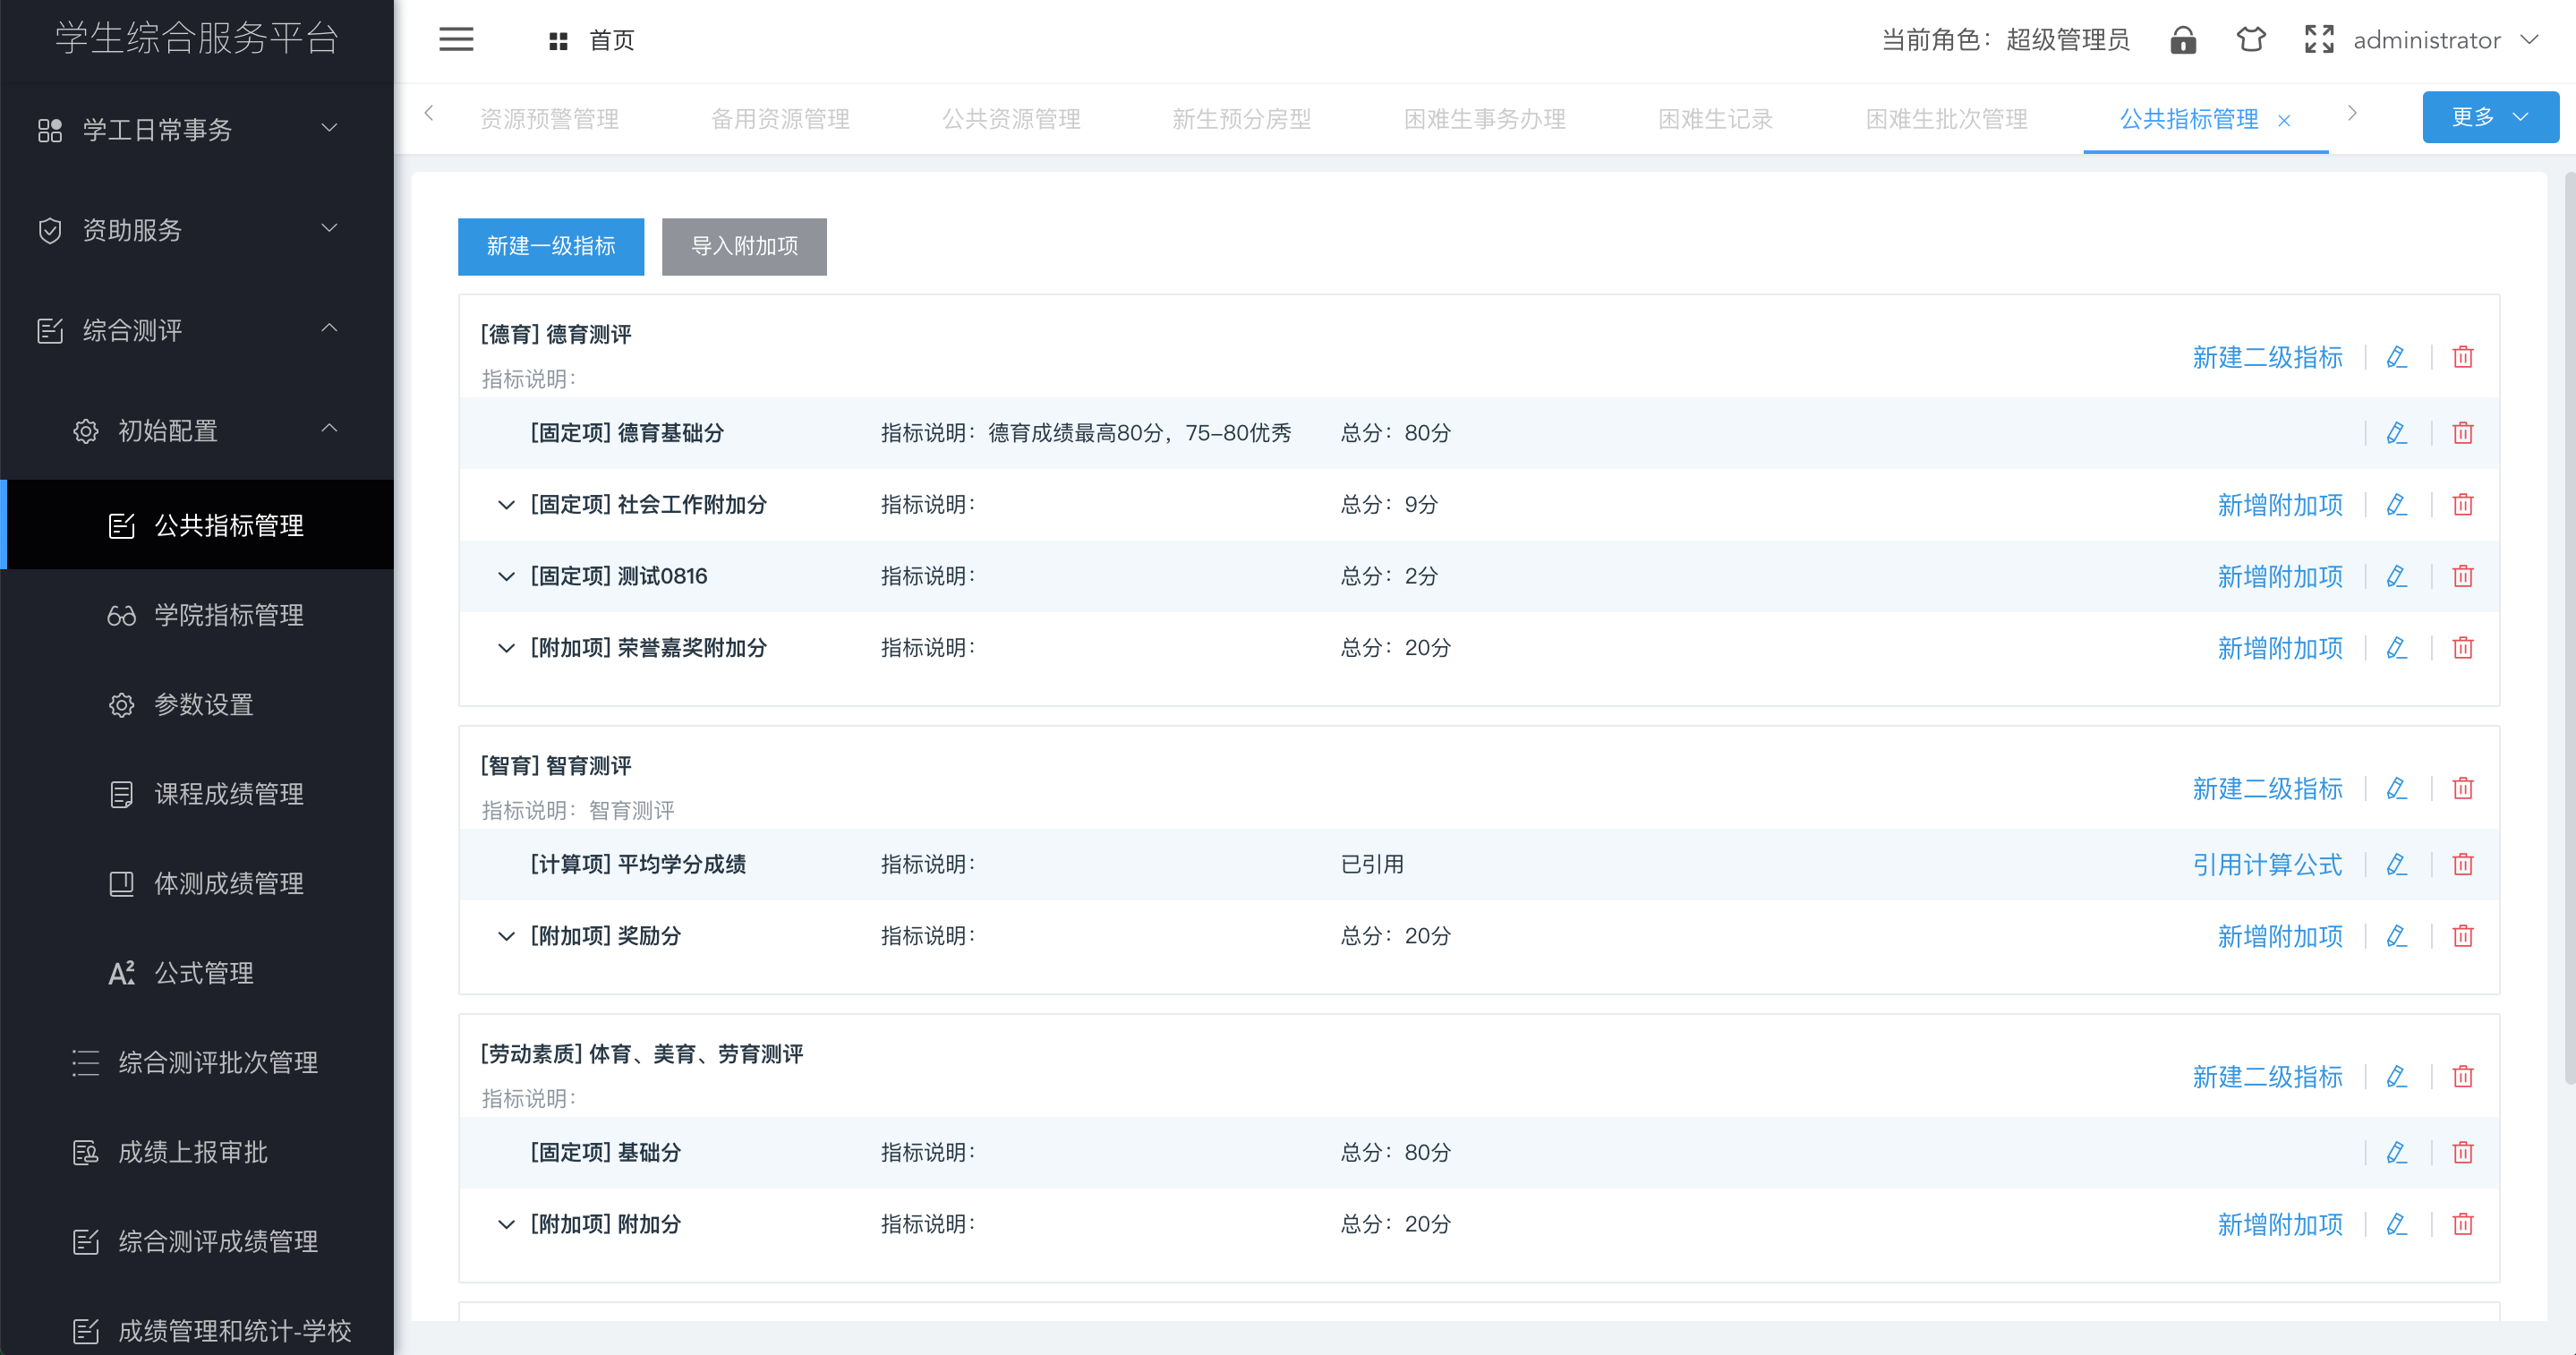Open the theme shirt icon
Screen dimensions: 2576x1355
(x=2250, y=40)
